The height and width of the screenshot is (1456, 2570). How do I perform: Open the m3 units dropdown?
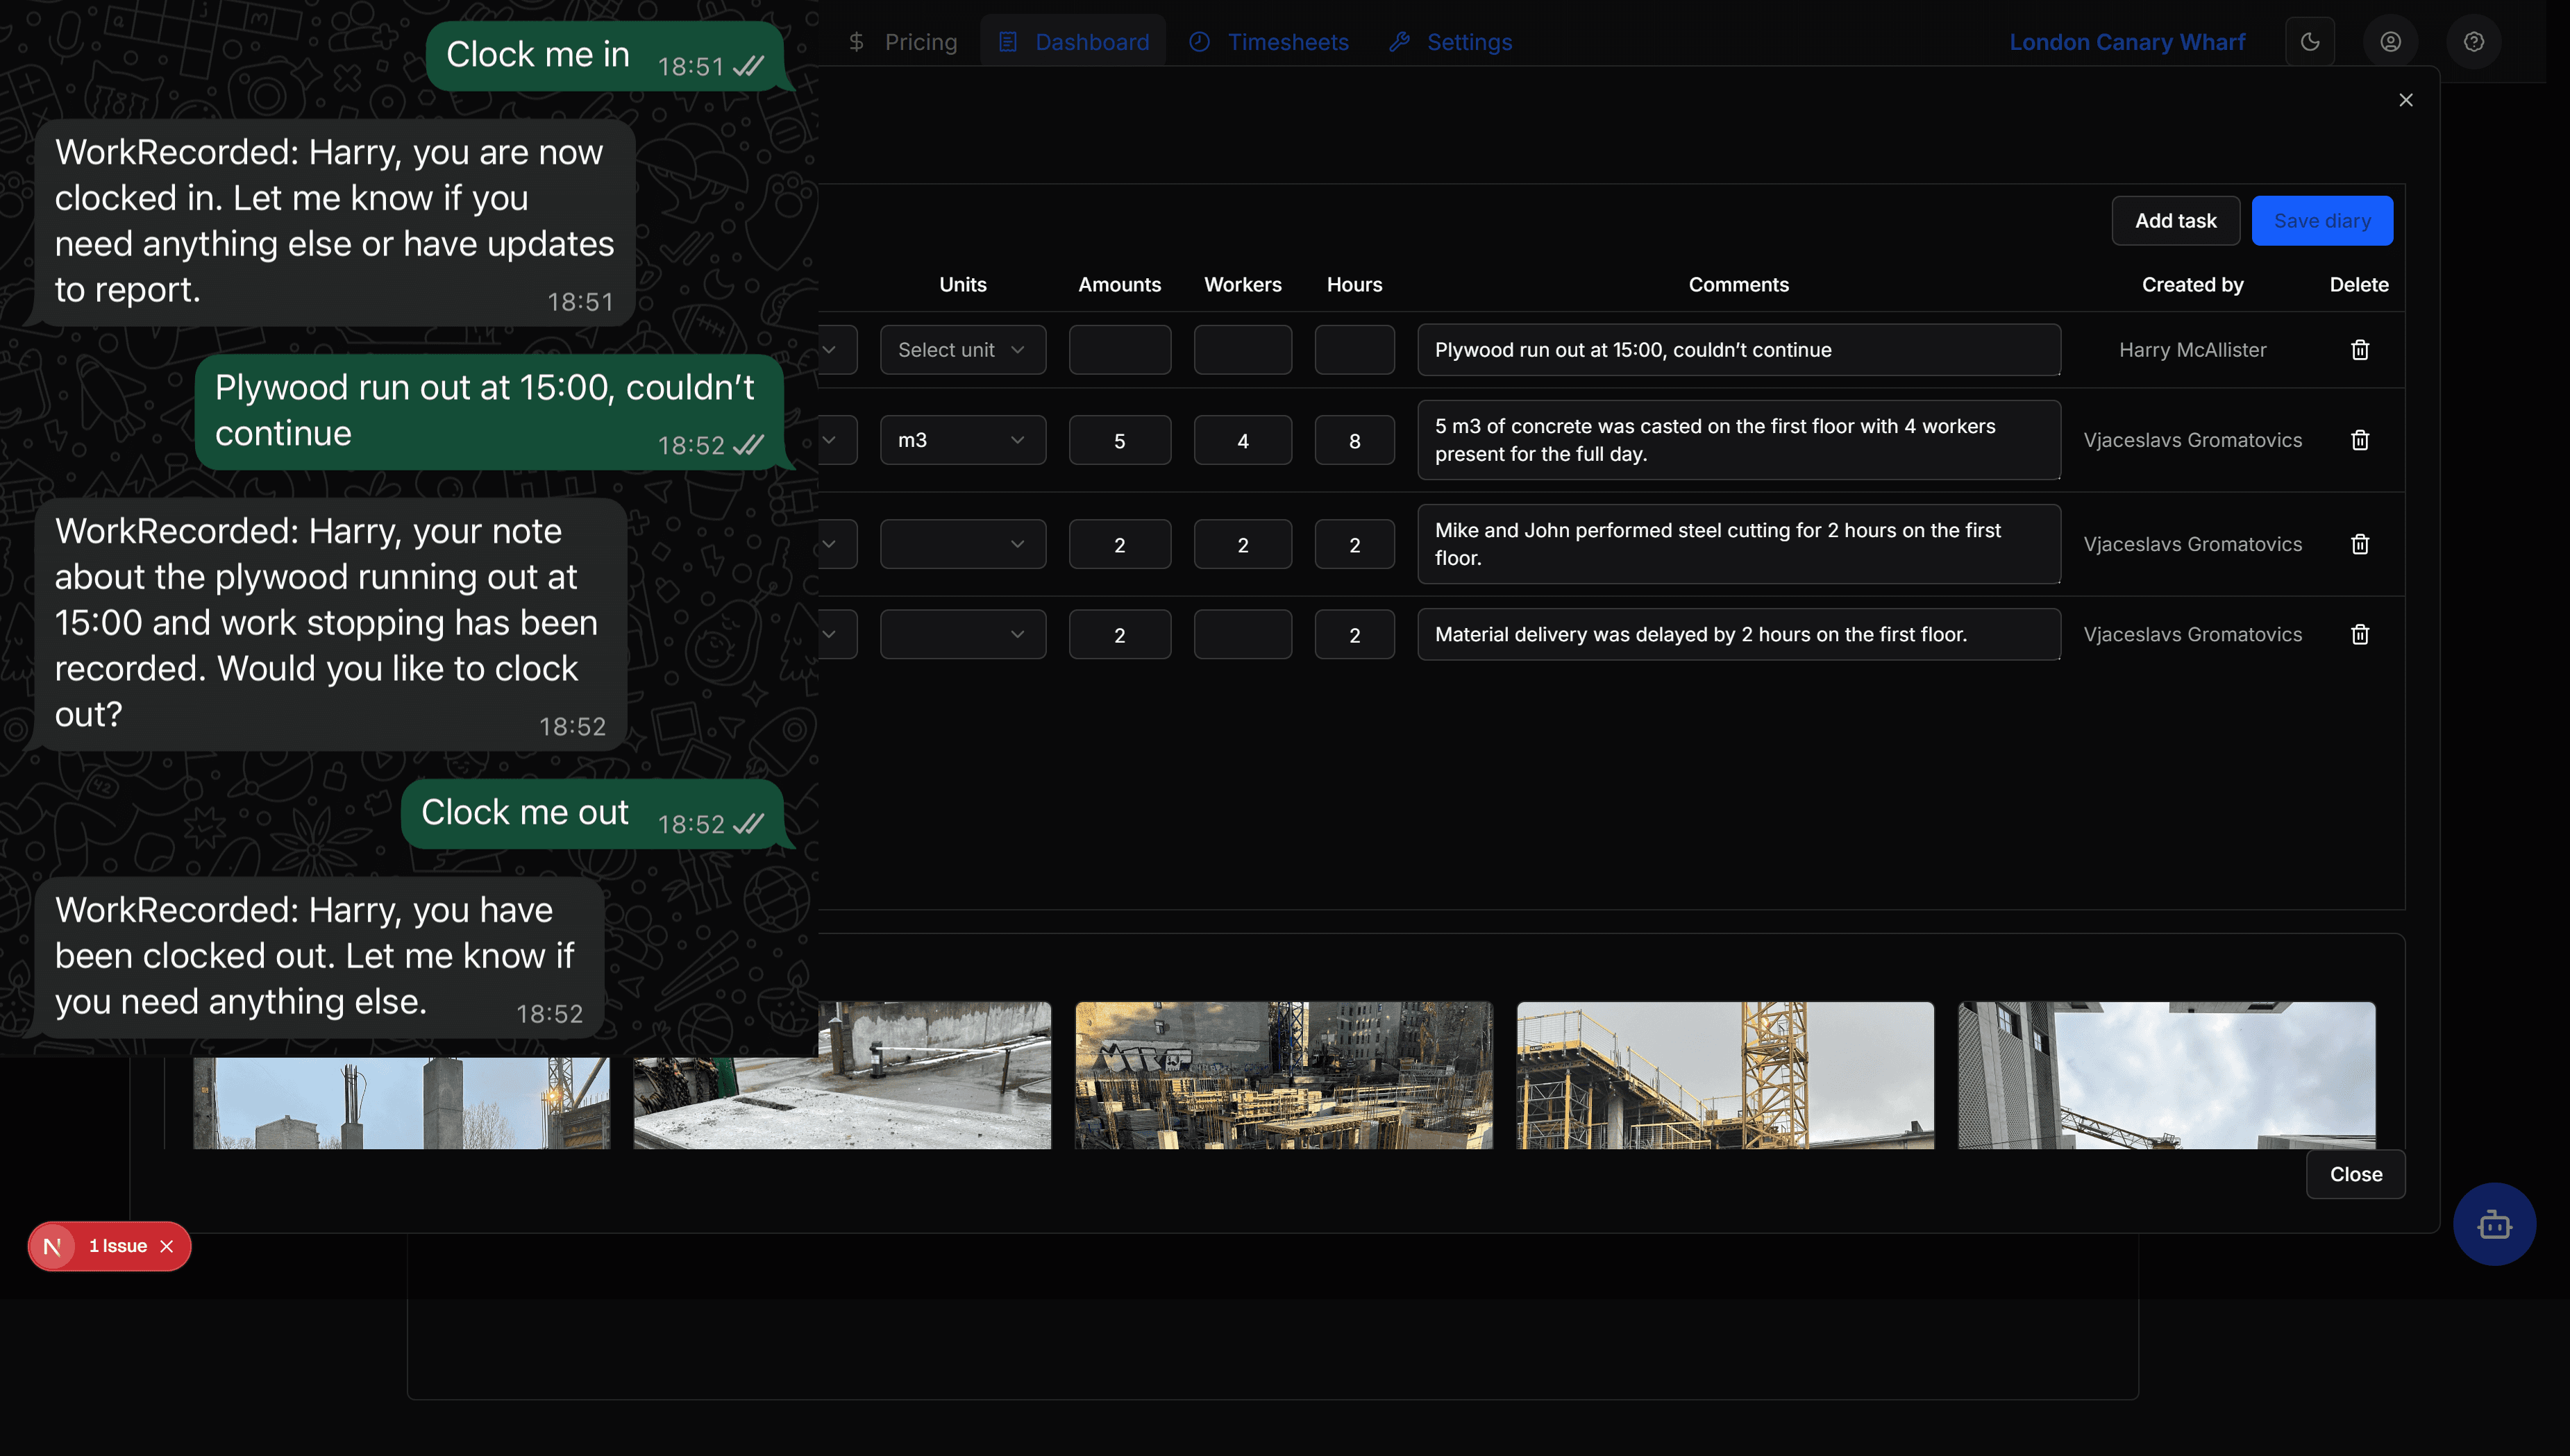[962, 439]
